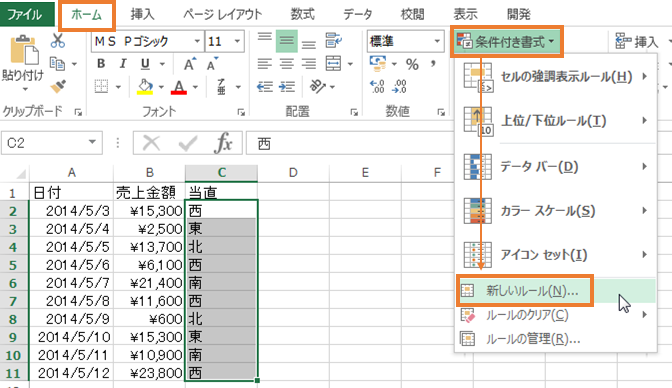Switch to the 挿入 ribbon tab
Image resolution: width=672 pixels, height=388 pixels.
(143, 14)
